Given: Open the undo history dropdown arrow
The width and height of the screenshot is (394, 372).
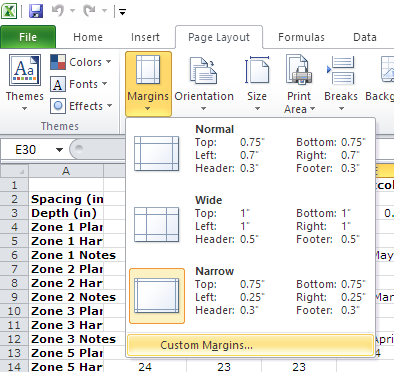Looking at the screenshot, I should pos(72,11).
